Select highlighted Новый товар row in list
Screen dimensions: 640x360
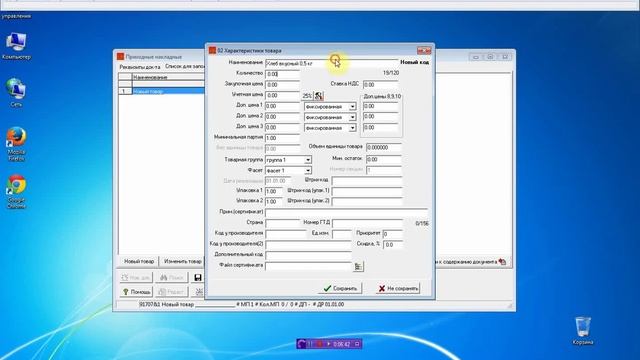pyautogui.click(x=168, y=91)
